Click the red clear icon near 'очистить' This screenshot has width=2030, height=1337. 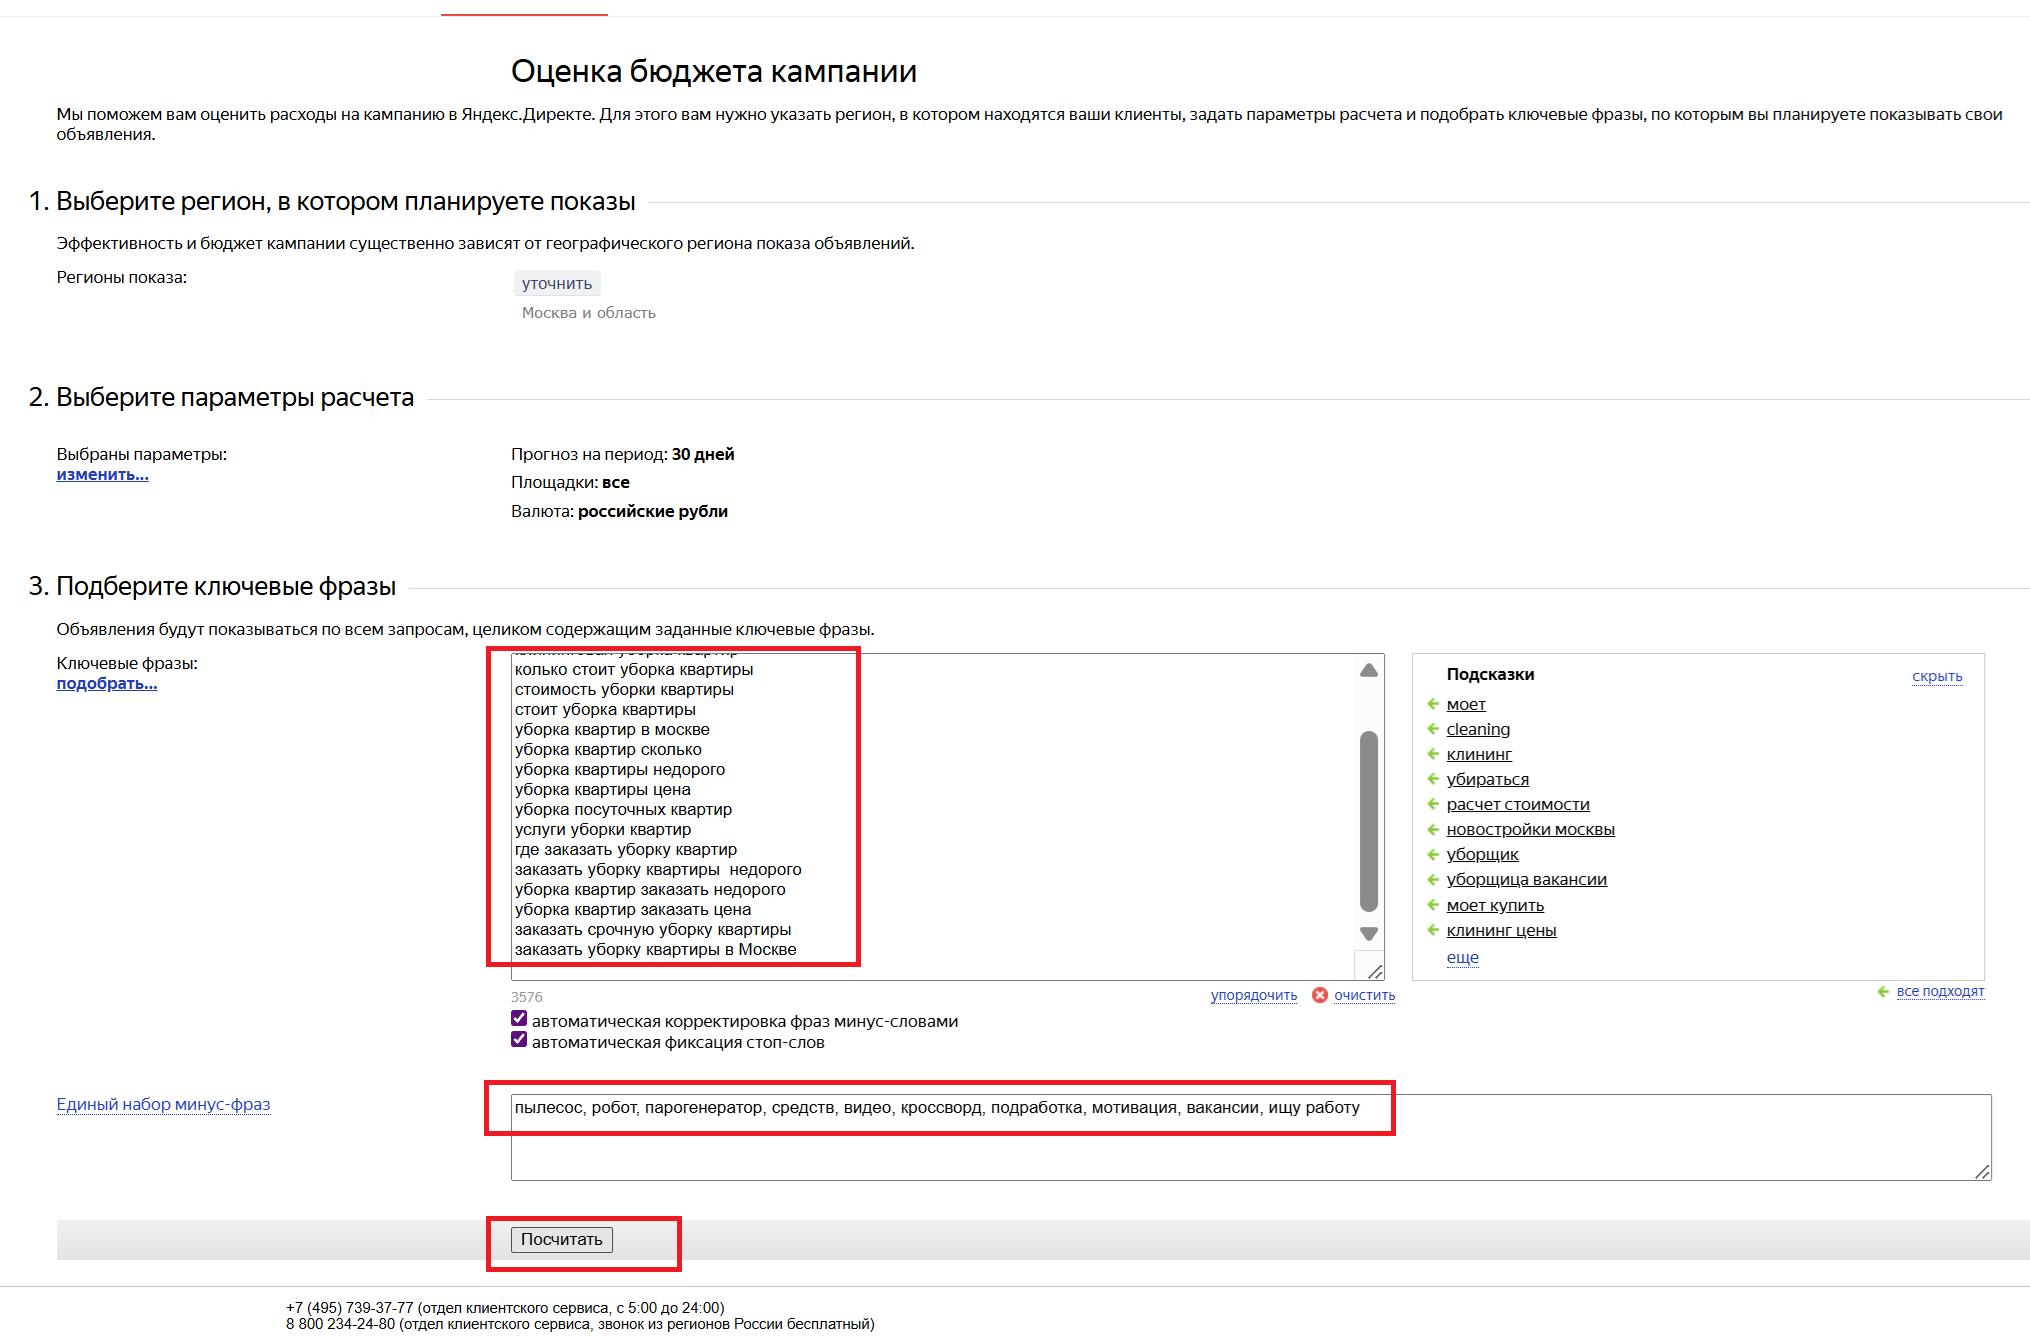click(x=1320, y=995)
